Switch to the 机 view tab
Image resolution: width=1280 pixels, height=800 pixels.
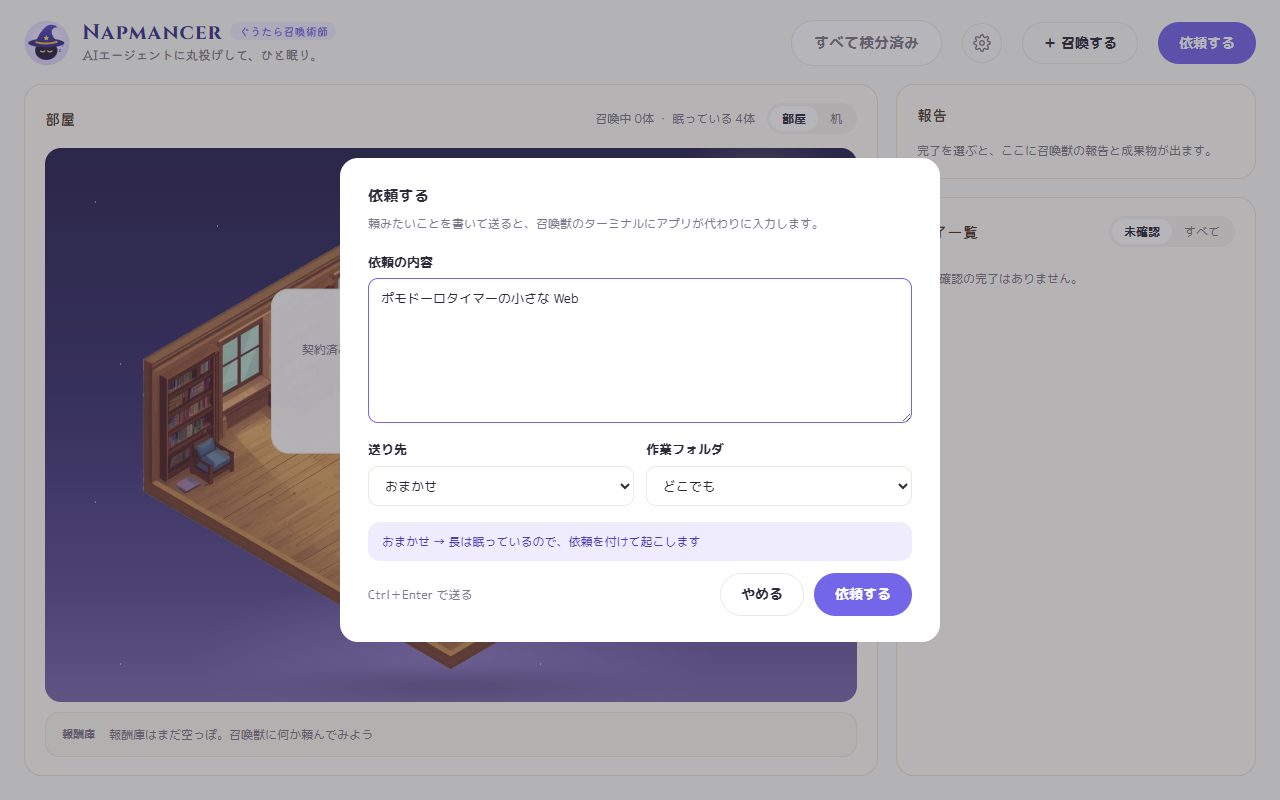tap(836, 119)
